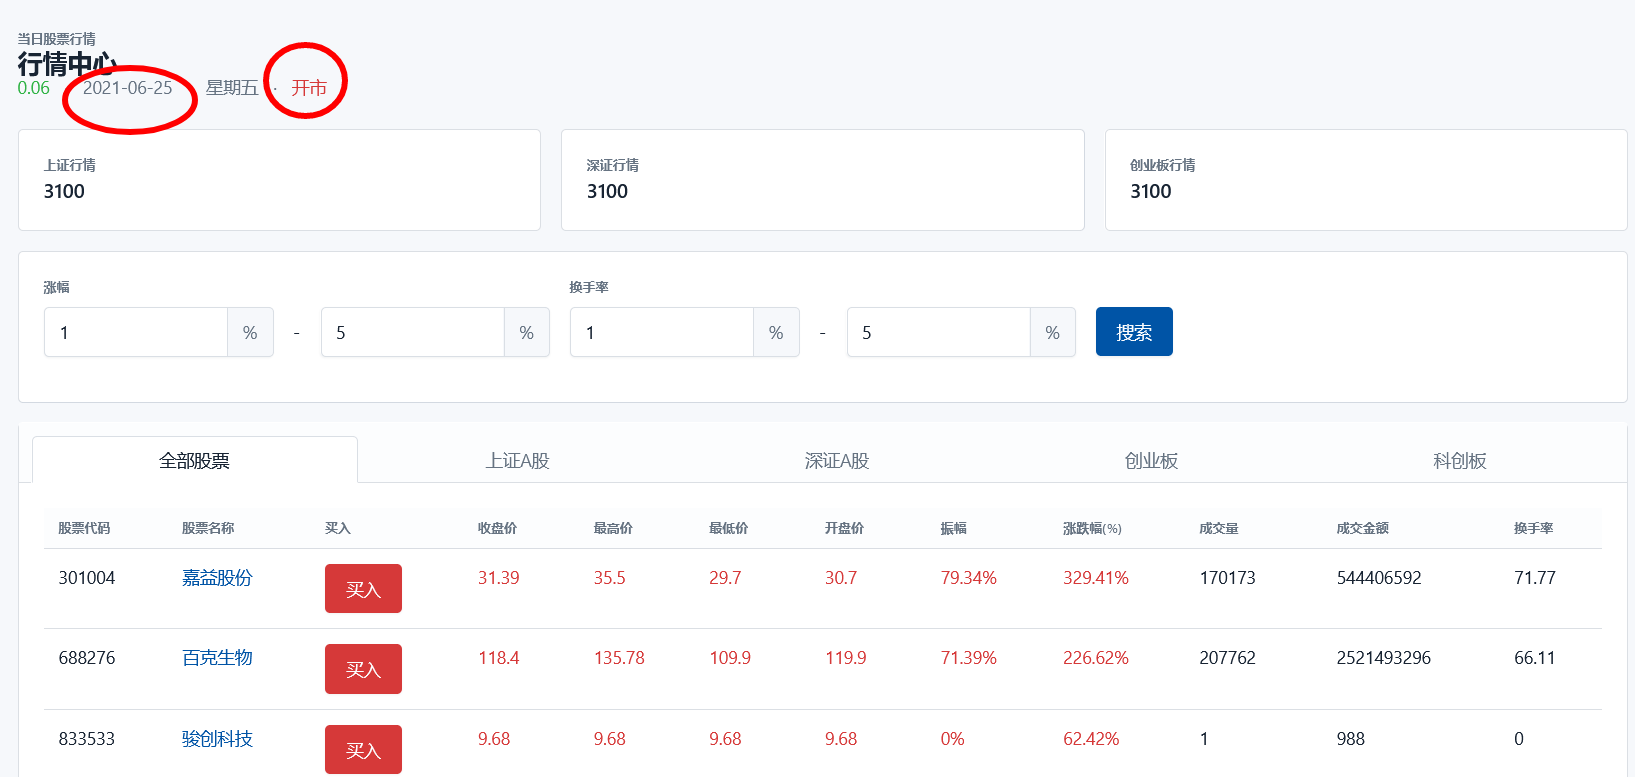
Task: Click the 深证行情 card
Action: click(822, 180)
